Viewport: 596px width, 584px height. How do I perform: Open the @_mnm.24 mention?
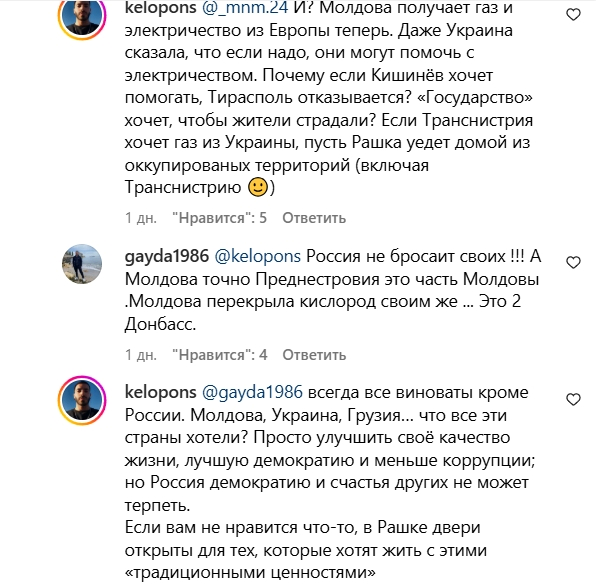[245, 8]
